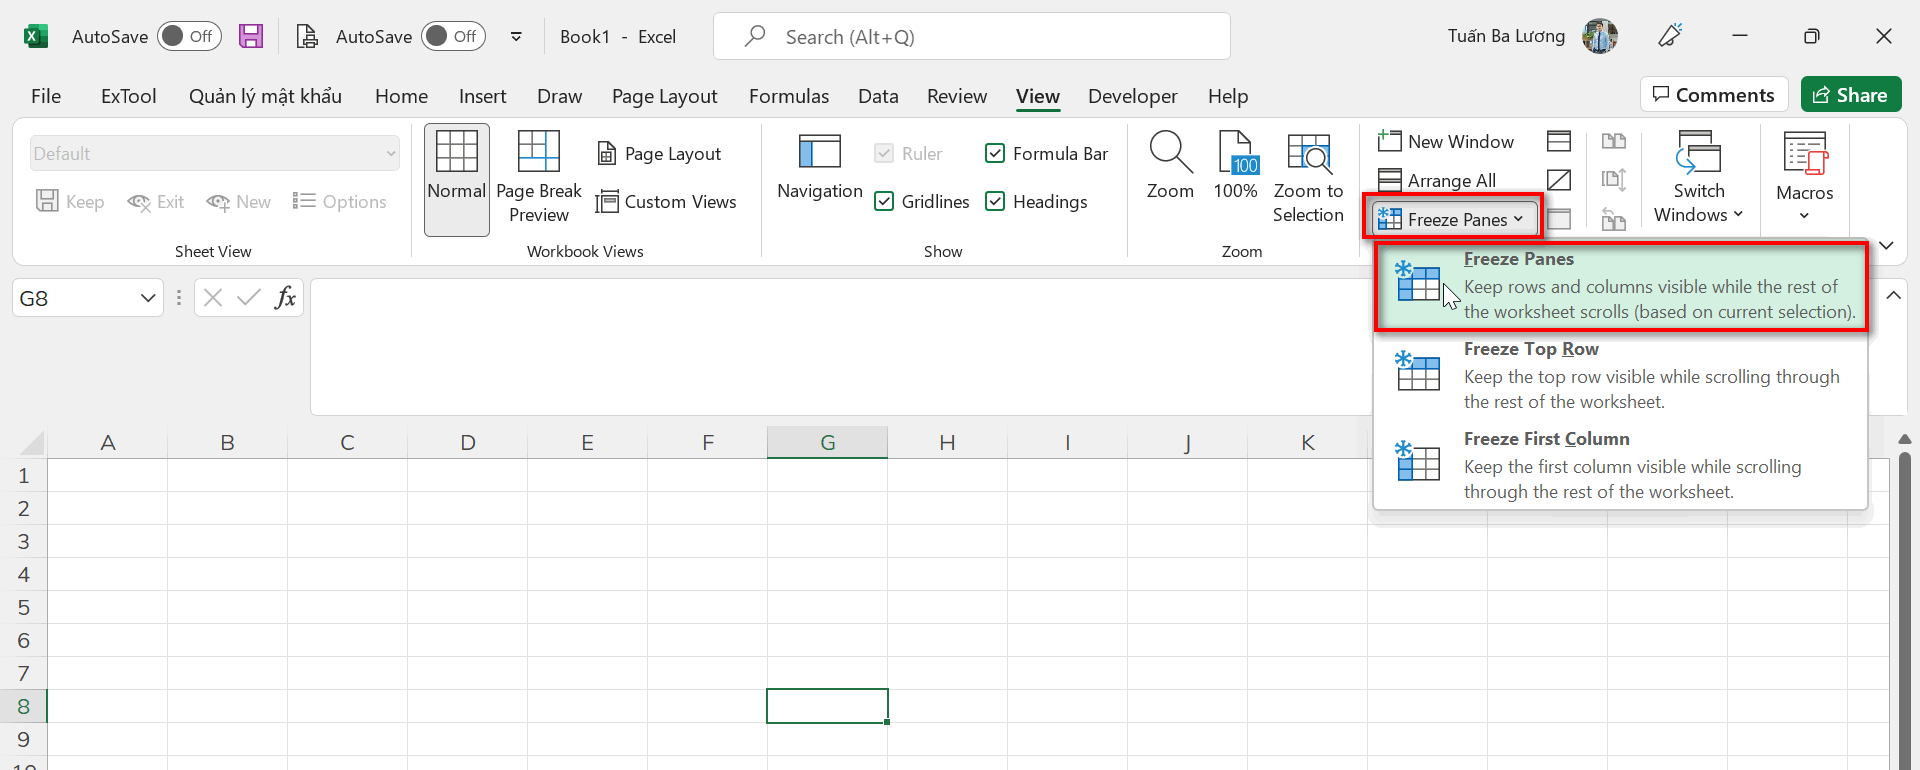Screen dimensions: 1920x770
Task: Click Zoom to Selection icon
Action: pyautogui.click(x=1307, y=153)
